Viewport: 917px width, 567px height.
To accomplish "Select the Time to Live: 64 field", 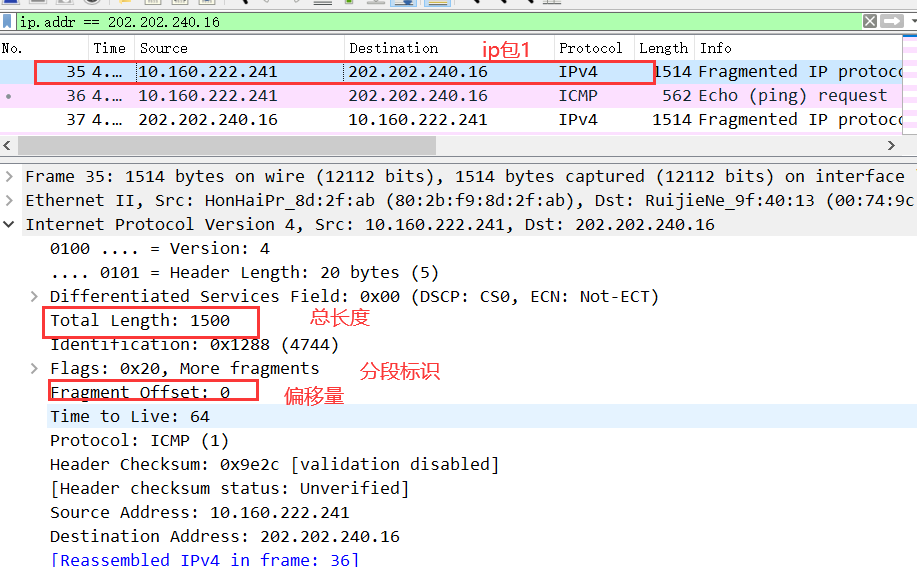I will pos(130,416).
